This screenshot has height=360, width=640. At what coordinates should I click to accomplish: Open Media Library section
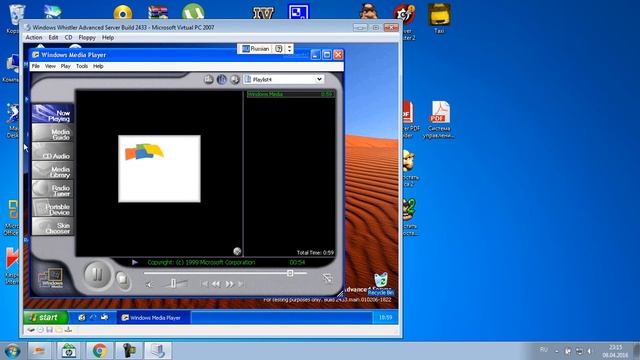tap(53, 171)
